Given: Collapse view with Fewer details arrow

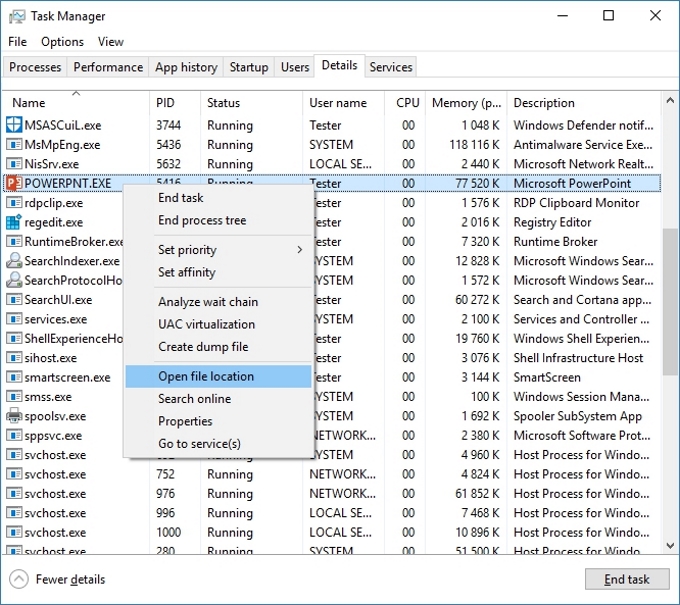Looking at the screenshot, I should [19, 579].
